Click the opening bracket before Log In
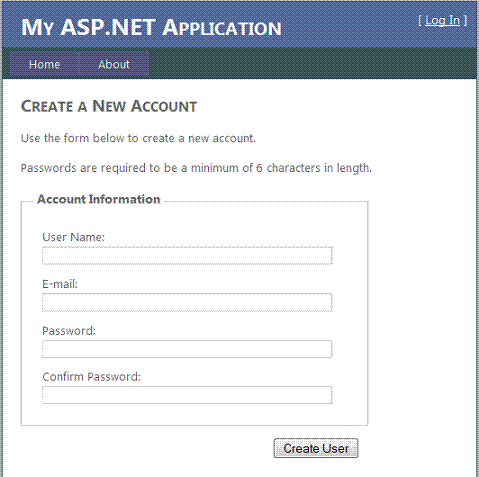 click(420, 21)
